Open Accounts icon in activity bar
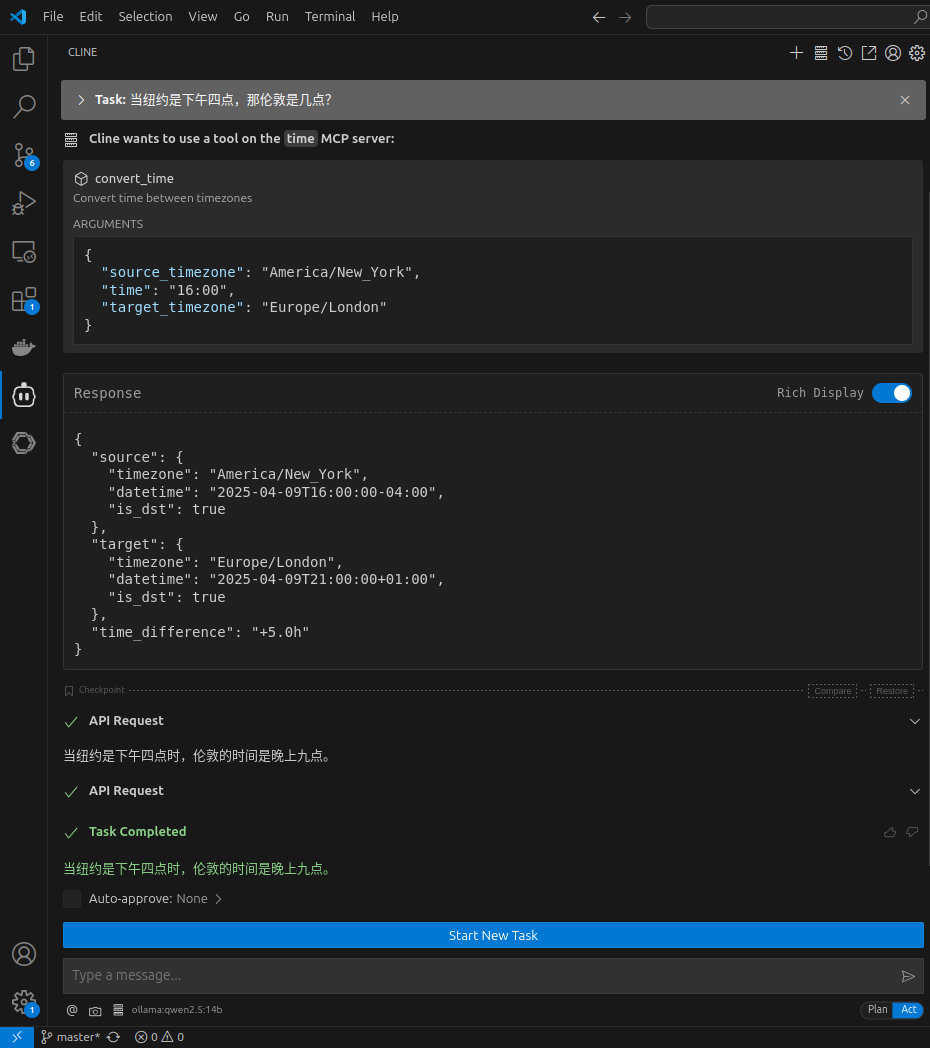 click(23, 954)
